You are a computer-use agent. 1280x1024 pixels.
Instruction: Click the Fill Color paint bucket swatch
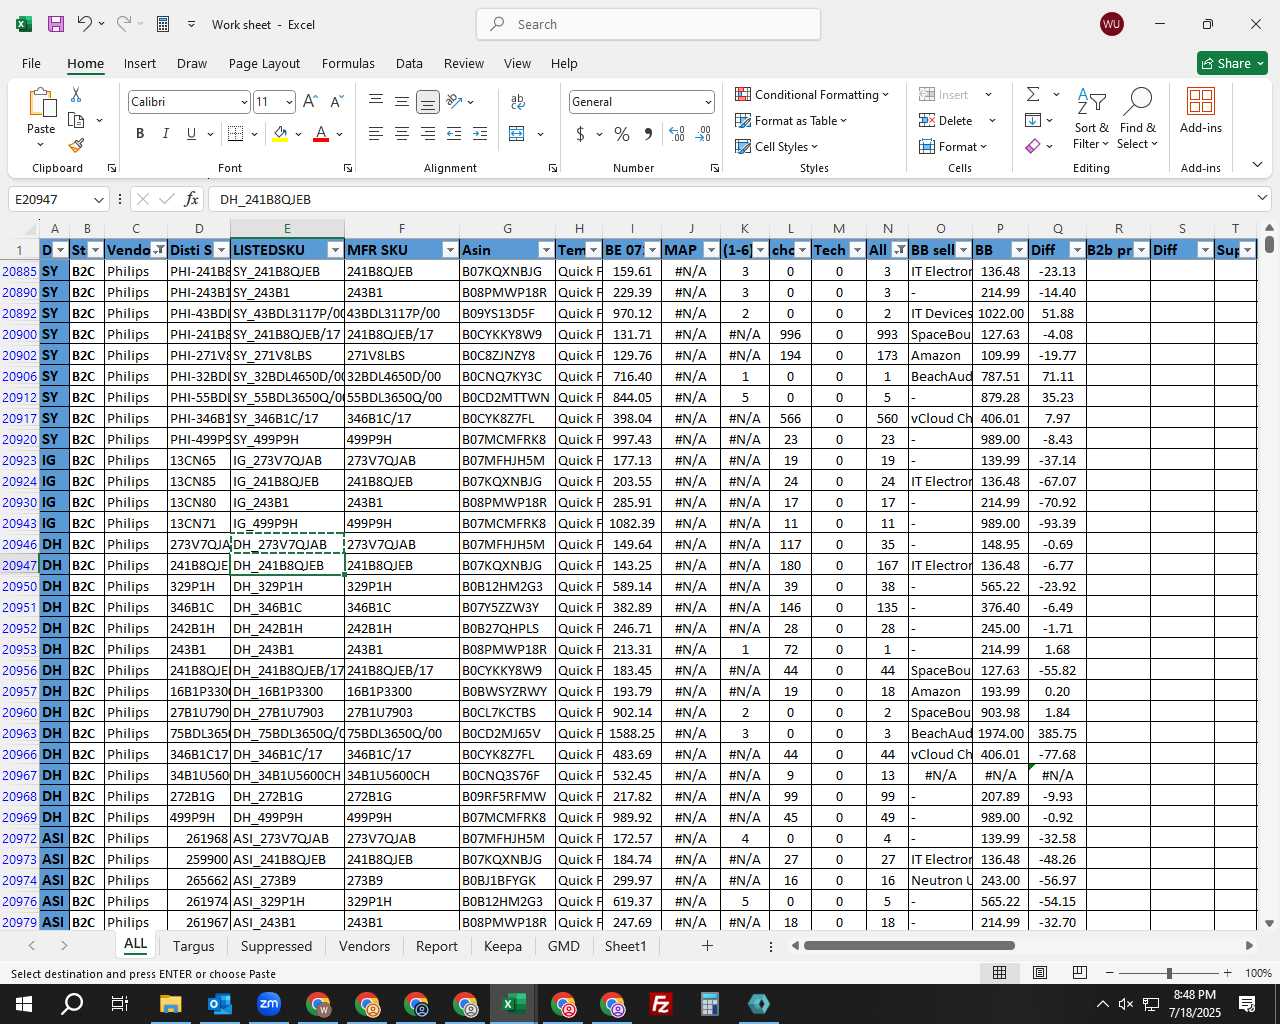281,134
